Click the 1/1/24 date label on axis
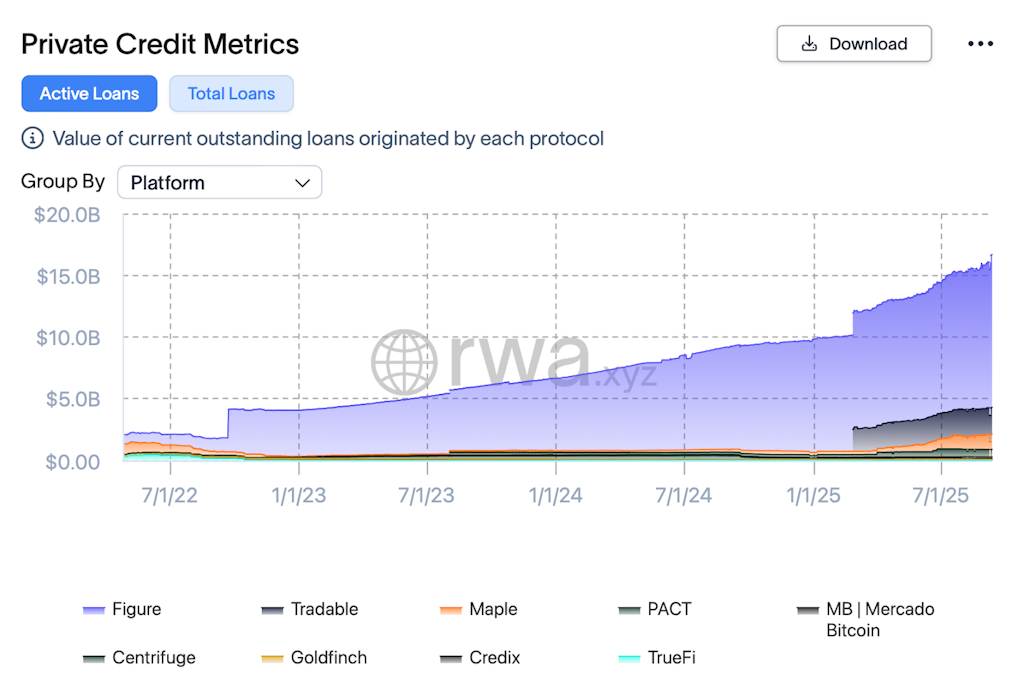The width and height of the screenshot is (1024, 692). 556,495
